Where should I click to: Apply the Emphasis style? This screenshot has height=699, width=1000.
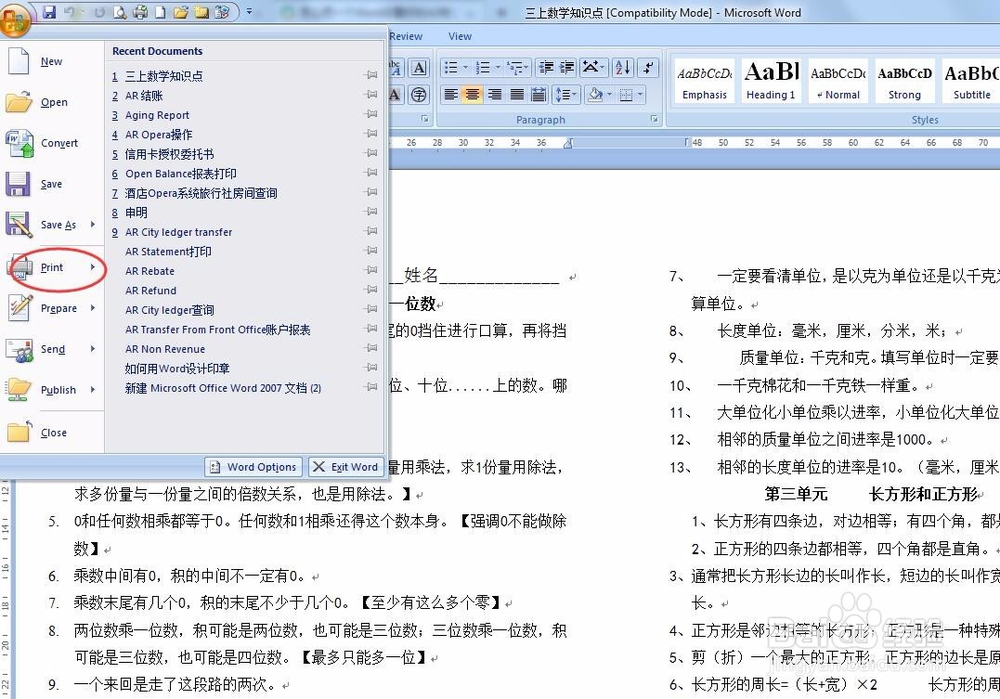704,80
